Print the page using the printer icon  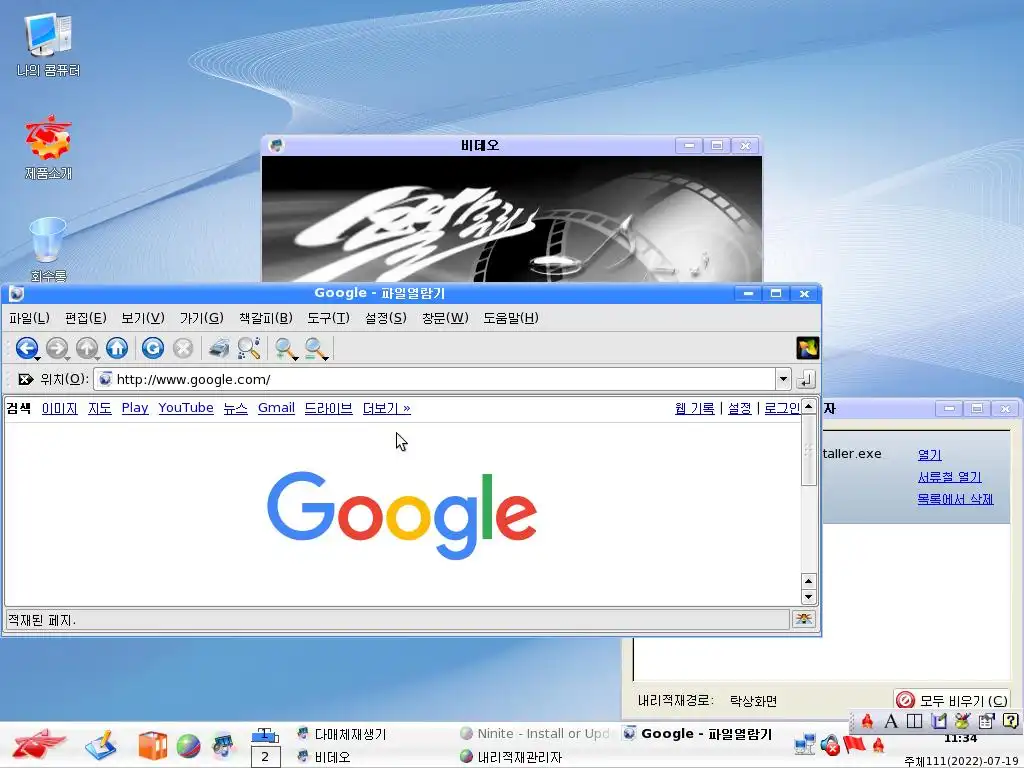pyautogui.click(x=219, y=348)
